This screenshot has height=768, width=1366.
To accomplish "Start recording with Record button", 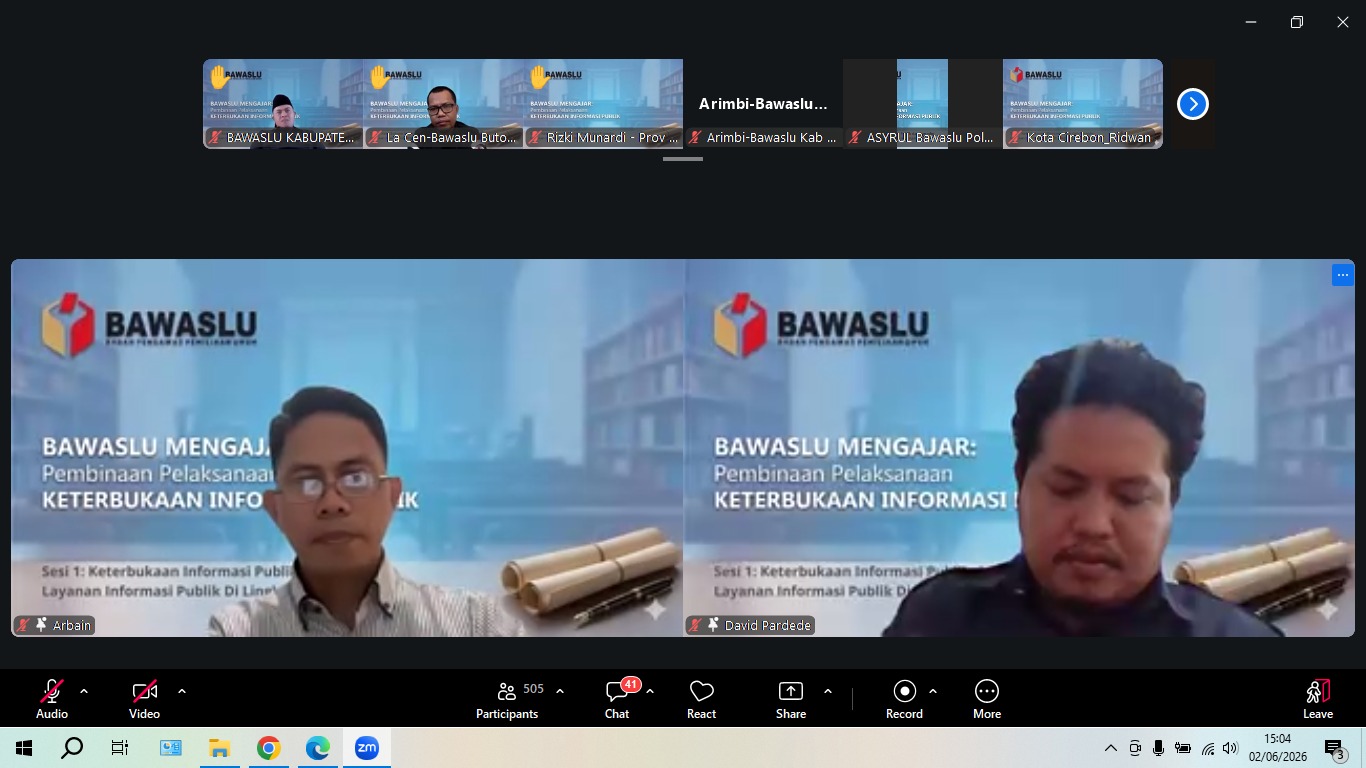I will click(x=904, y=699).
